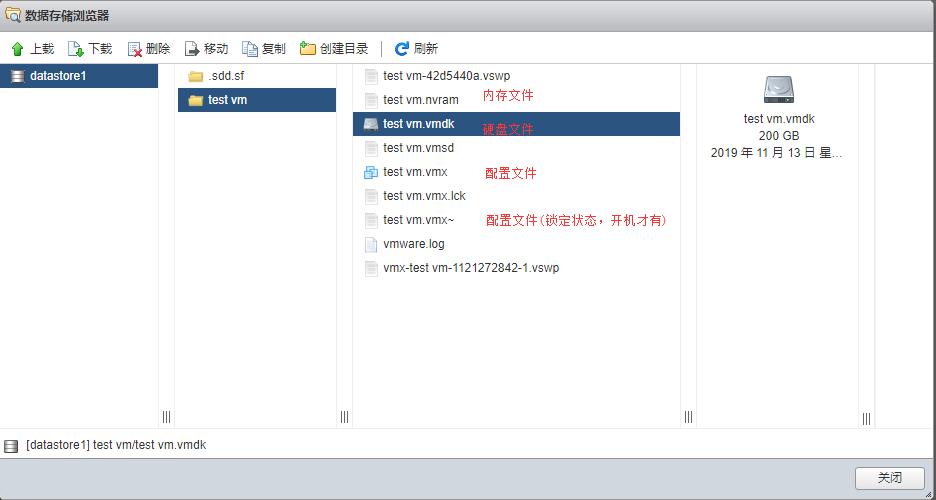Image resolution: width=936 pixels, height=500 pixels.
Task: Click the Move (移动) toolbar icon
Action: coord(192,49)
